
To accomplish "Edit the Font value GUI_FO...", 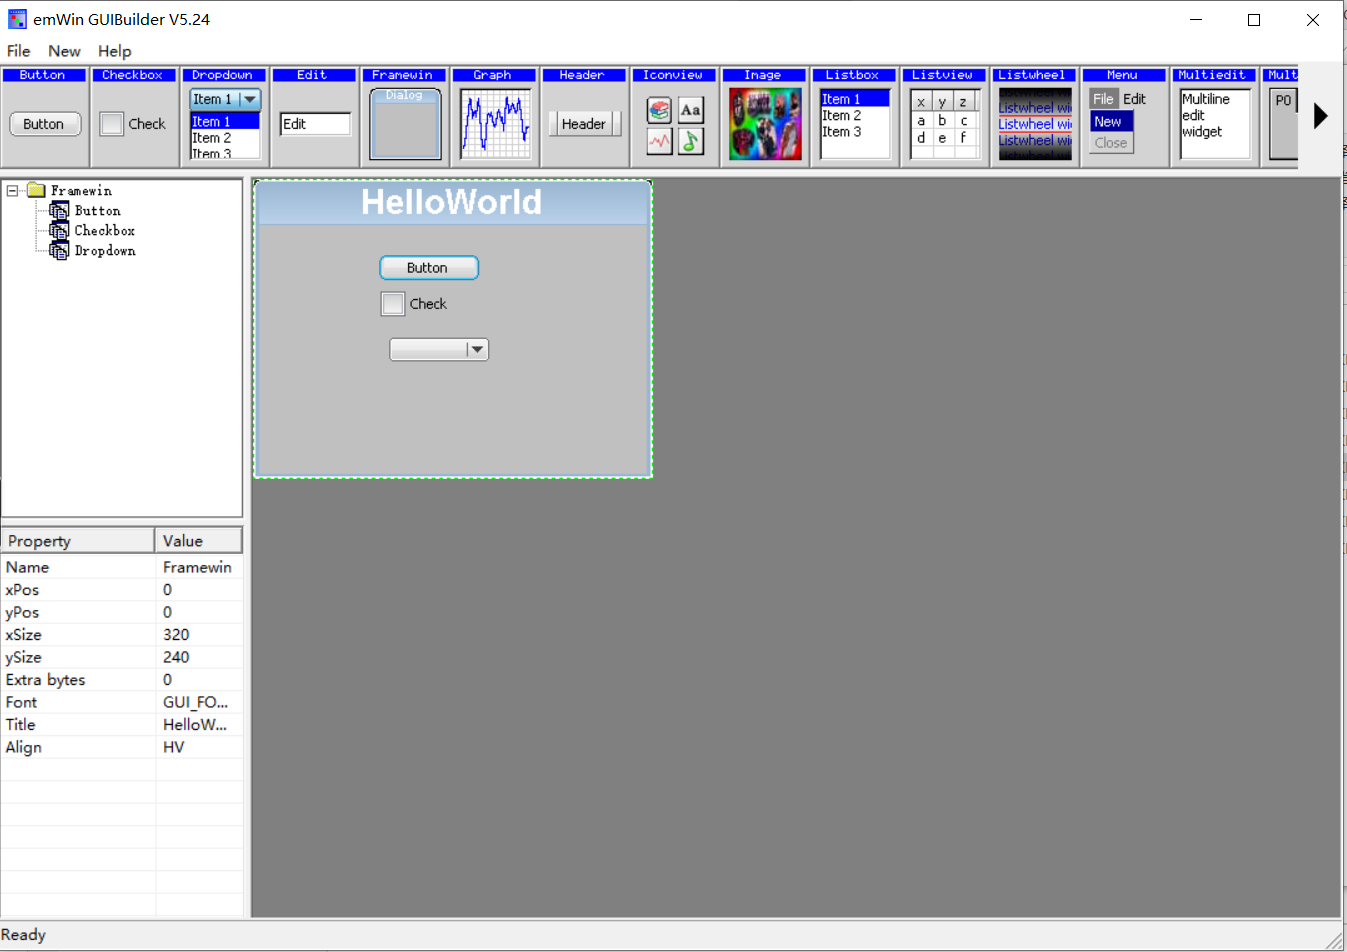I will pos(199,702).
